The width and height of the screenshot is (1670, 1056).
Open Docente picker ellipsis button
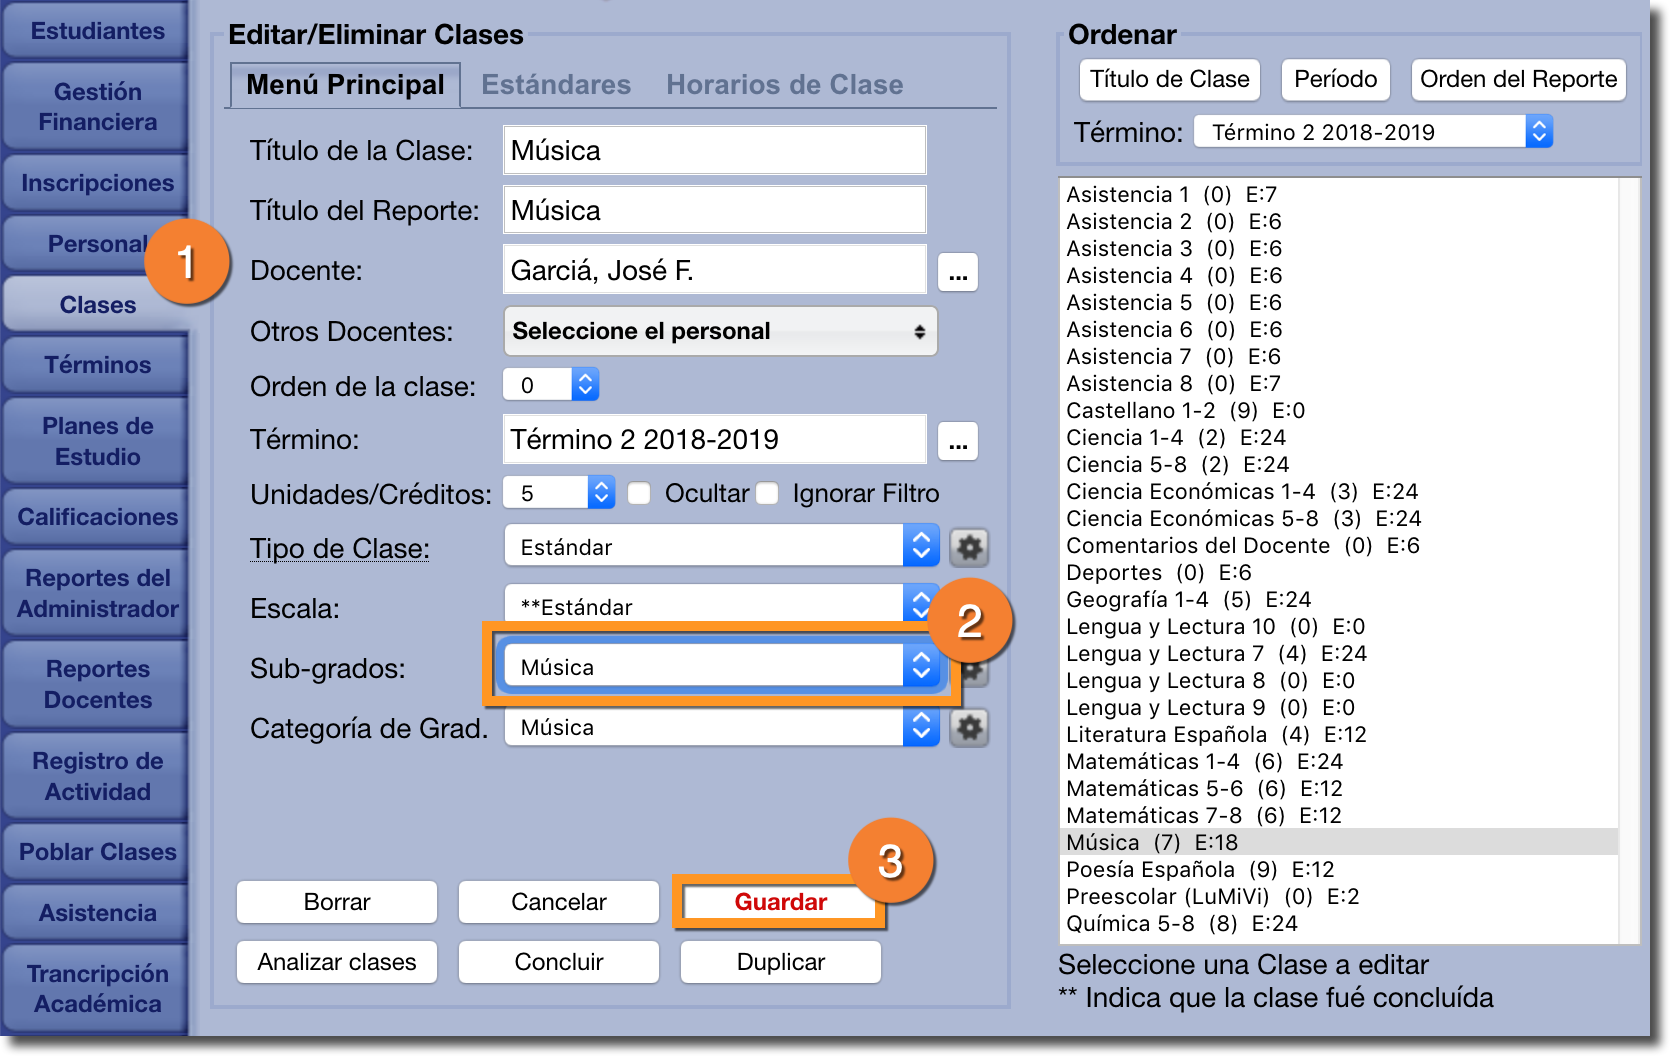click(x=957, y=272)
